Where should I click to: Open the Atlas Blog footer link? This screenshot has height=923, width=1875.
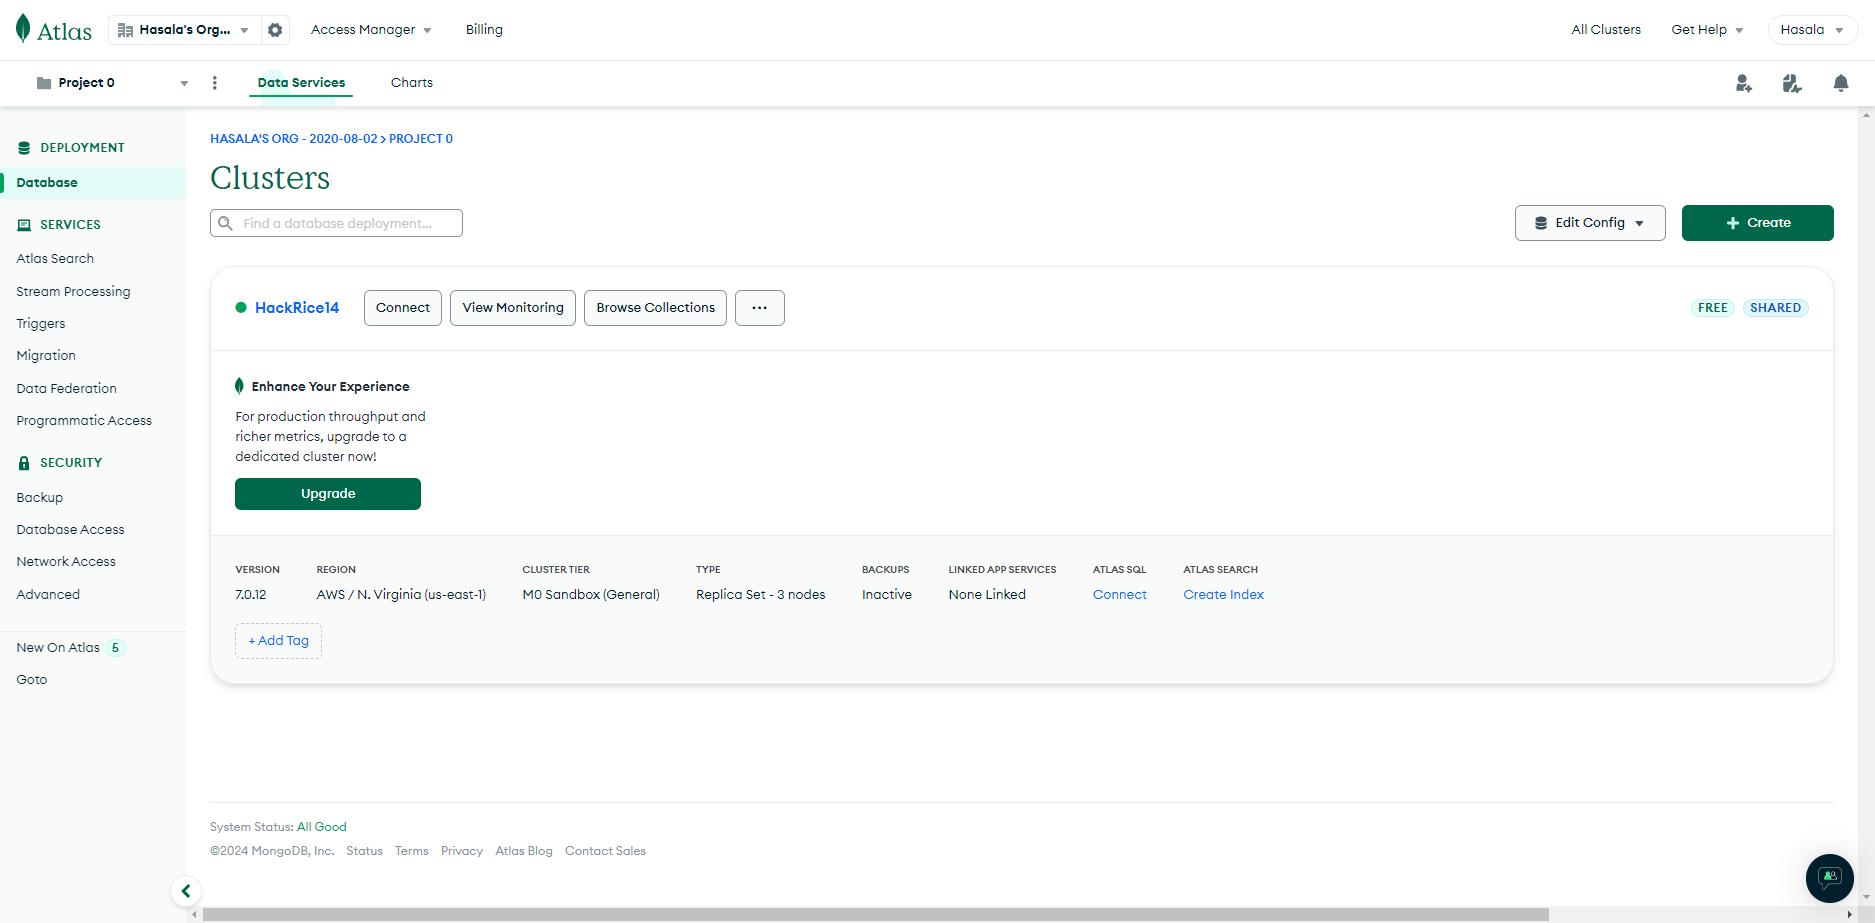524,851
